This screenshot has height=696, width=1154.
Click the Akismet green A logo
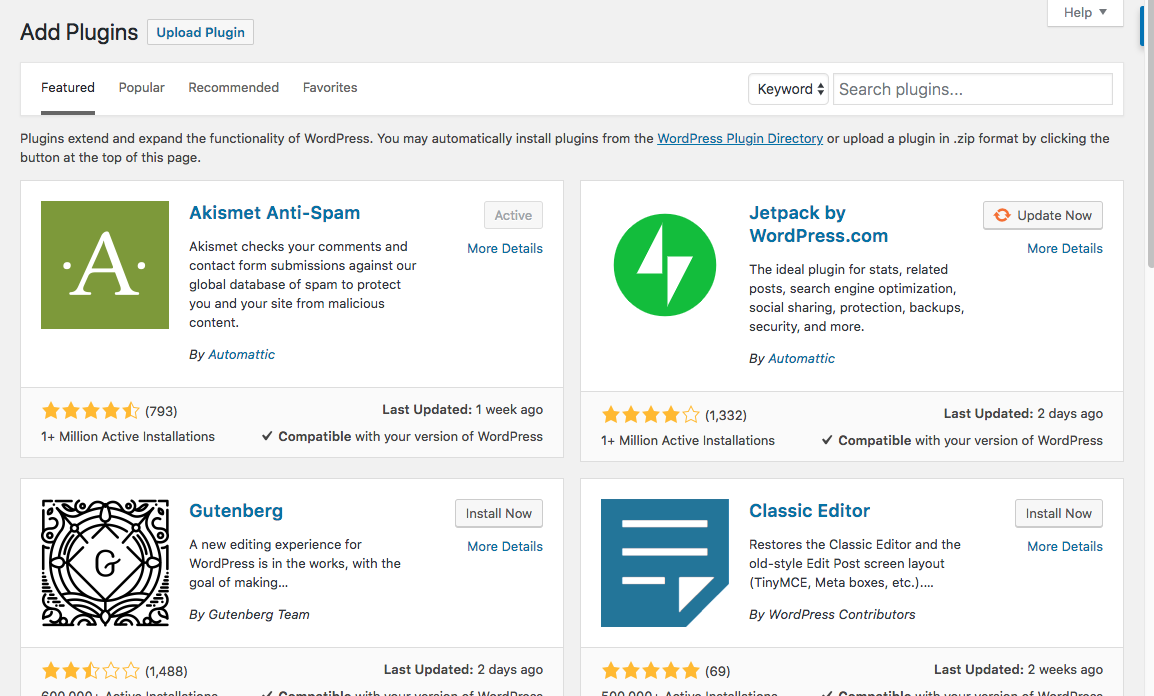pyautogui.click(x=105, y=265)
